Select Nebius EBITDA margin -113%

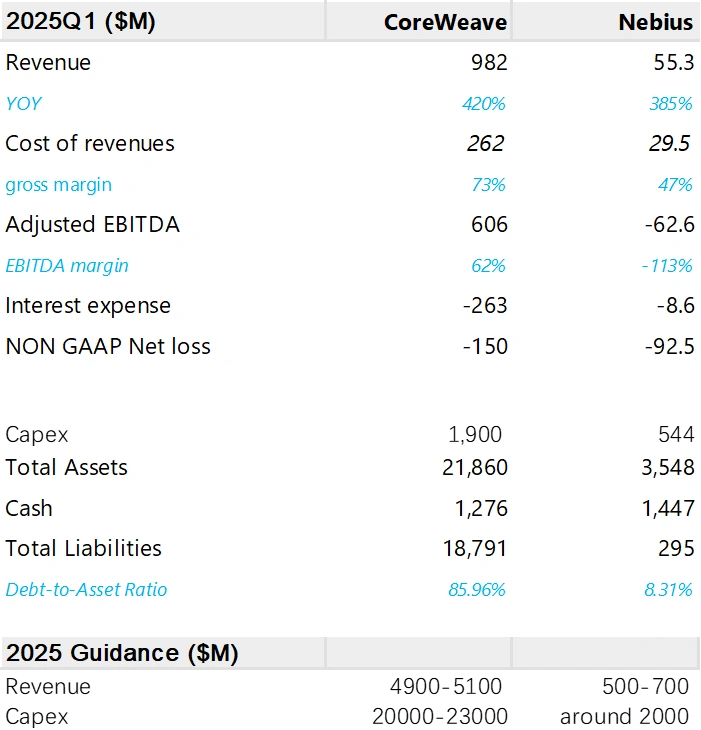click(667, 266)
